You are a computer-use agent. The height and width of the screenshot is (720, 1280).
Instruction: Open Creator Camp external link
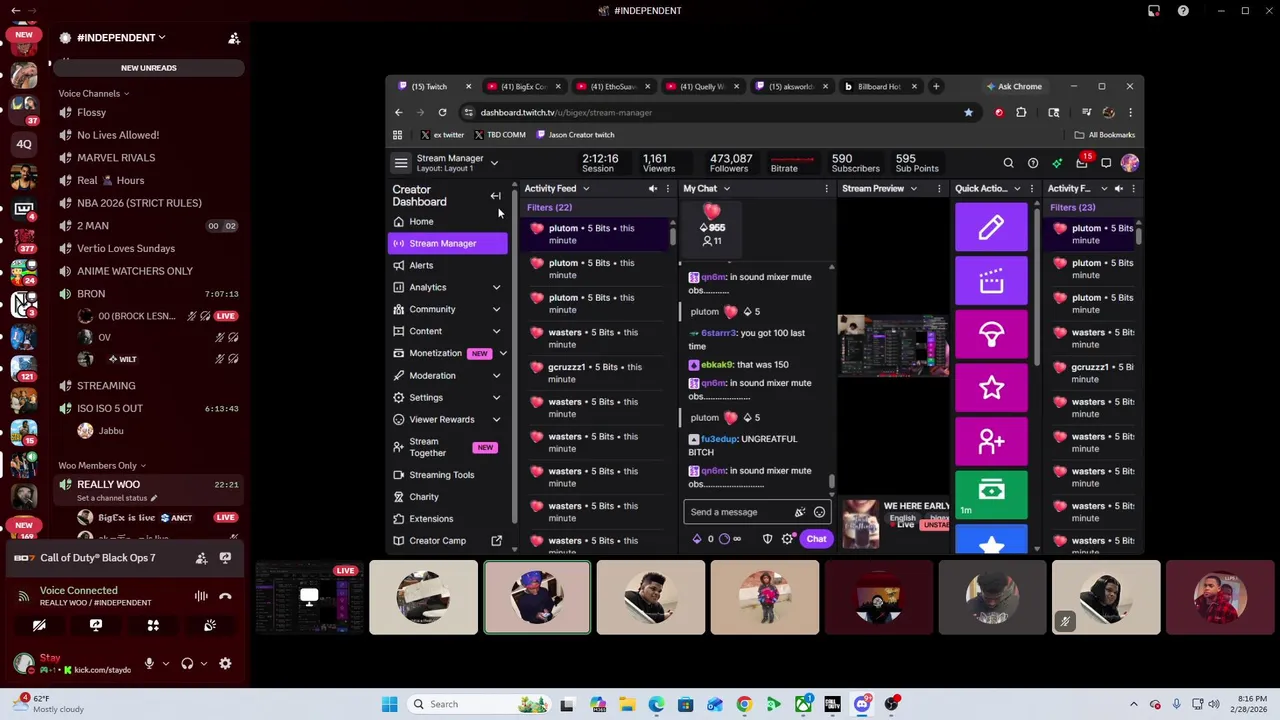(447, 540)
